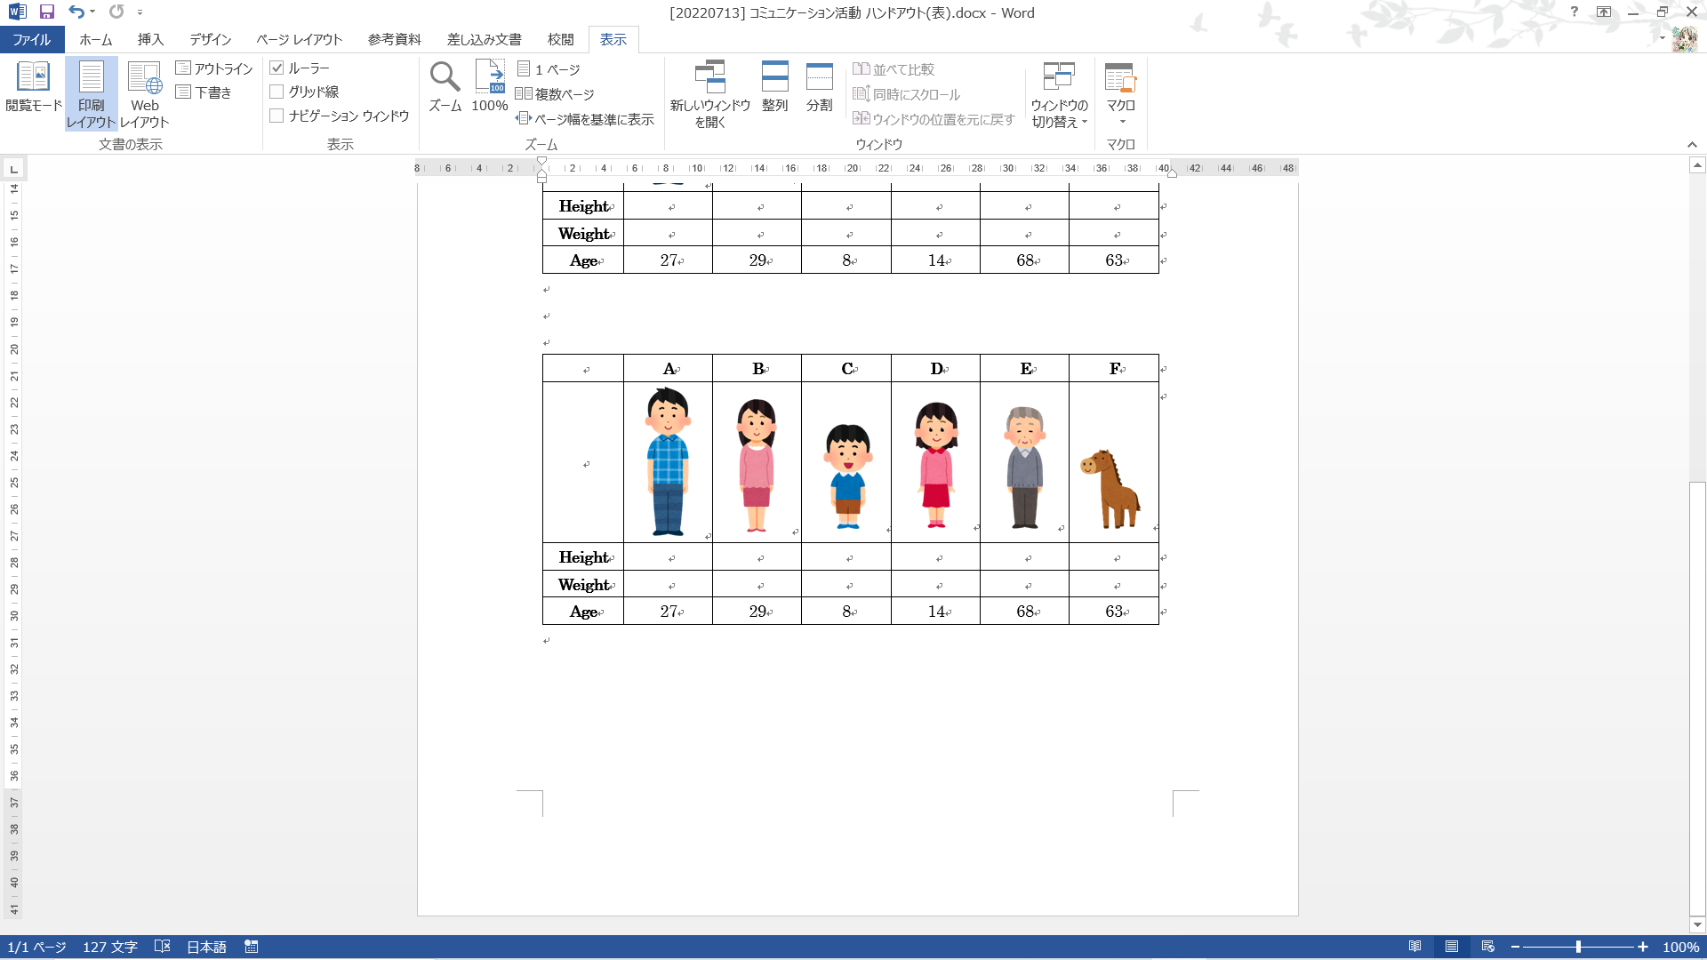Viewport: 1707px width, 960px height.
Task: Click the zoom slider in status bar
Action: (x=1578, y=947)
